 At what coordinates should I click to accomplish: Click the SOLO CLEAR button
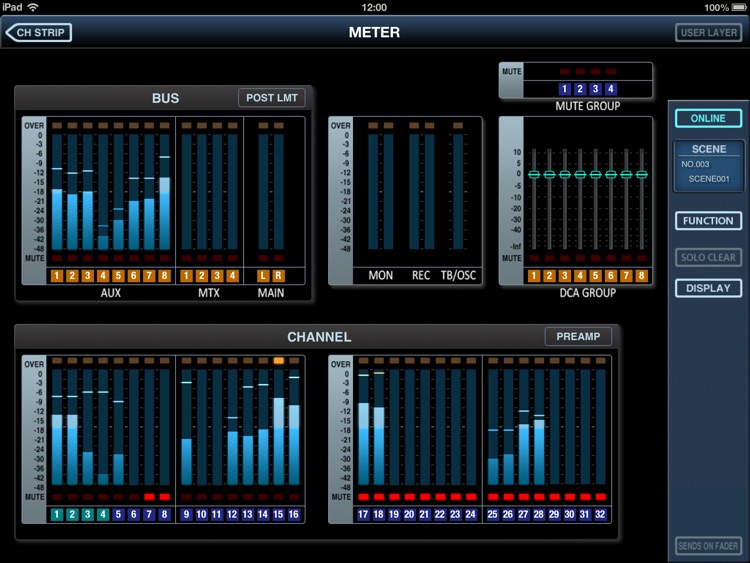pyautogui.click(x=708, y=257)
